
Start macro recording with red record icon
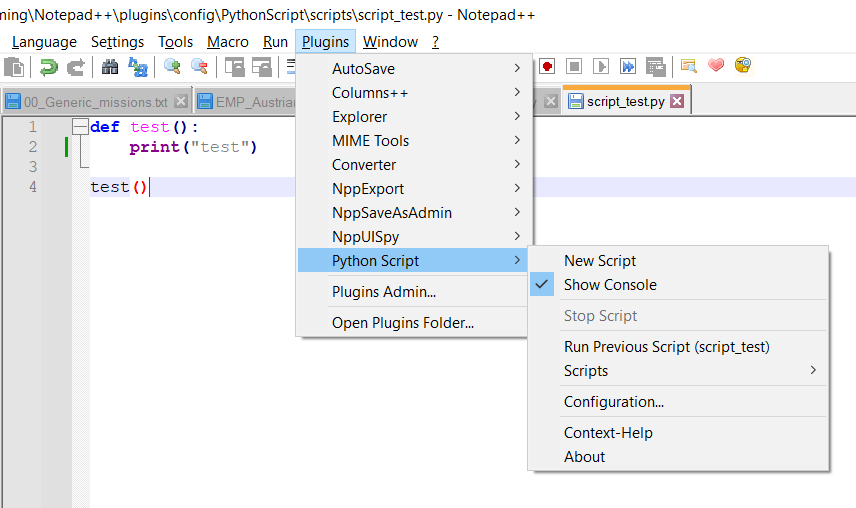pos(547,67)
